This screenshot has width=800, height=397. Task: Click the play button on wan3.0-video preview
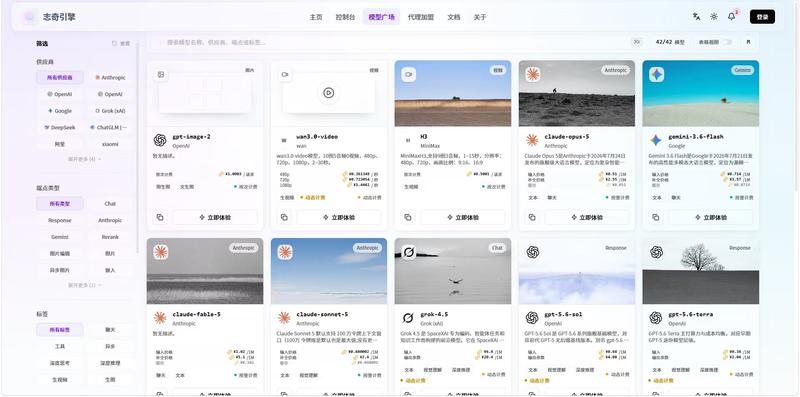pos(329,93)
